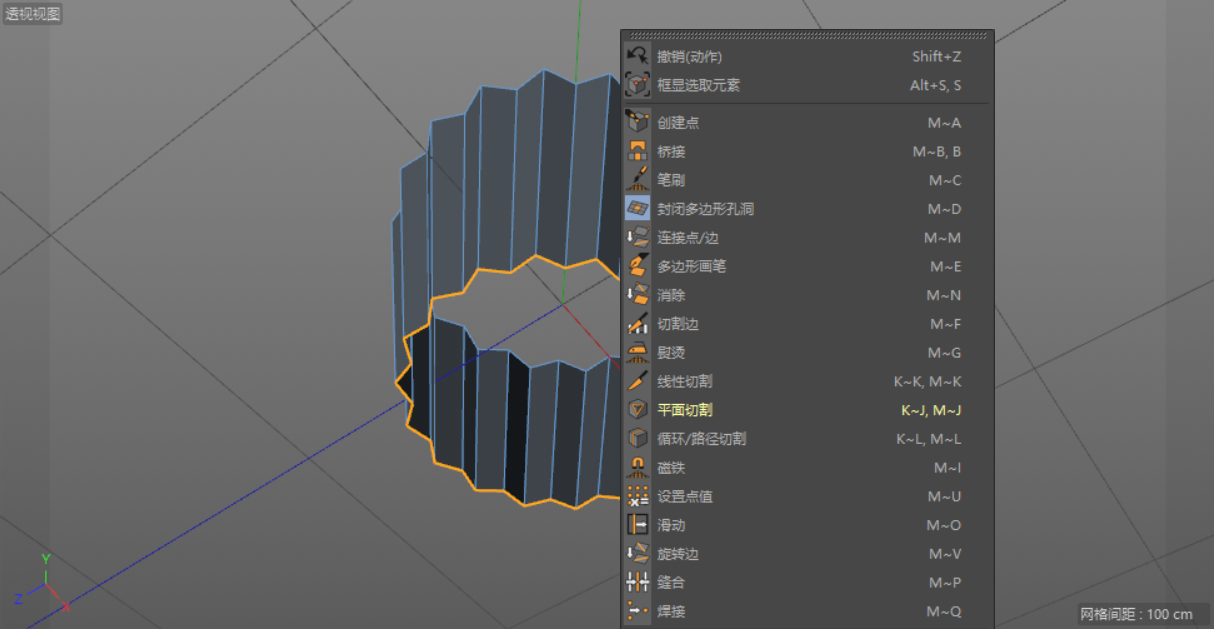Click the Frame Selected Elements (框显选取元素) icon
This screenshot has height=629, width=1214.
coord(637,86)
